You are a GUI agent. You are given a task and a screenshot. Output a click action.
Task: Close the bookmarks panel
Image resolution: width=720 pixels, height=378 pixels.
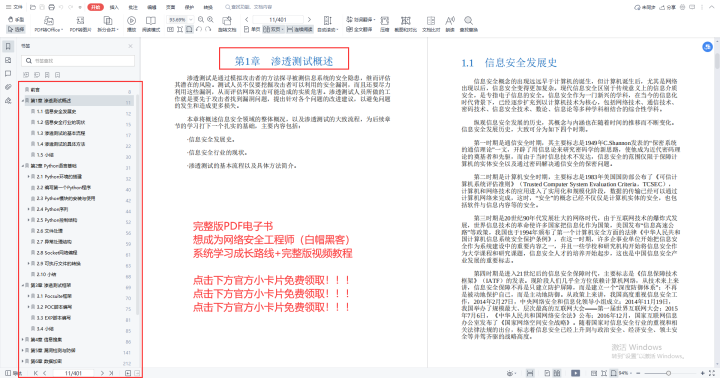(x=130, y=46)
